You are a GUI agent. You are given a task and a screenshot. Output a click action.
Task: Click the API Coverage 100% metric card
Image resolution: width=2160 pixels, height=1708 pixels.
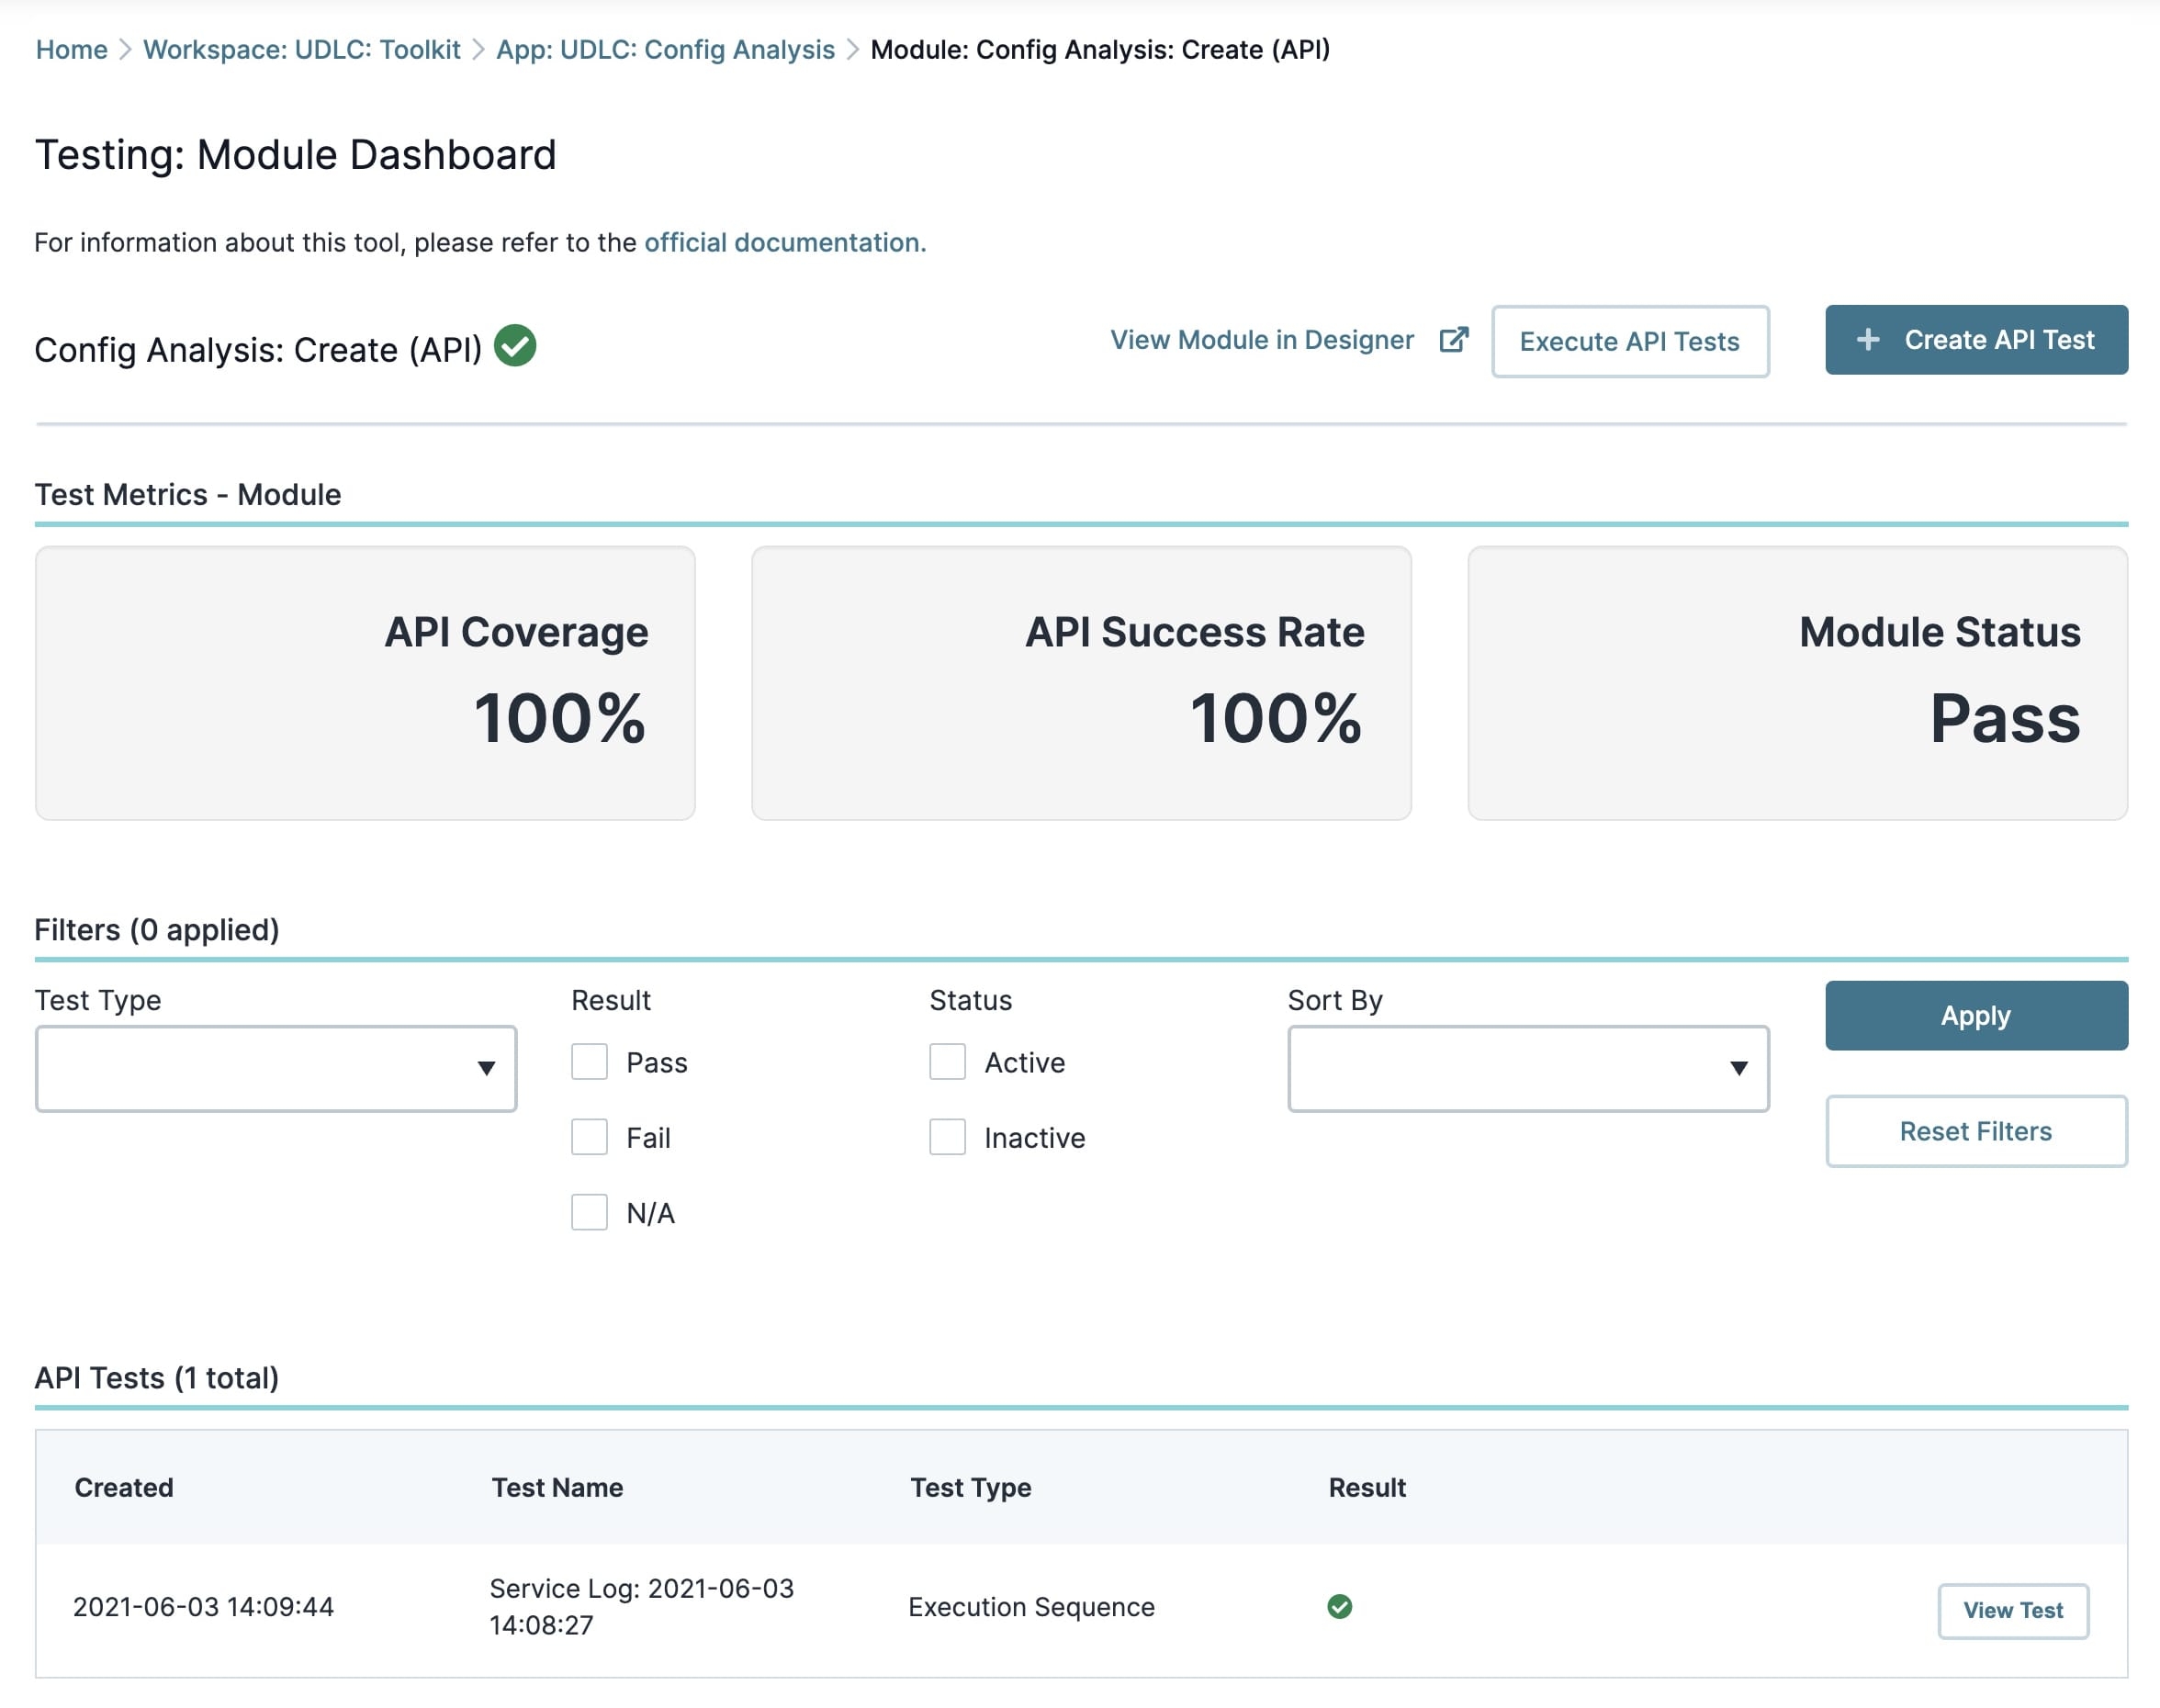pos(365,683)
